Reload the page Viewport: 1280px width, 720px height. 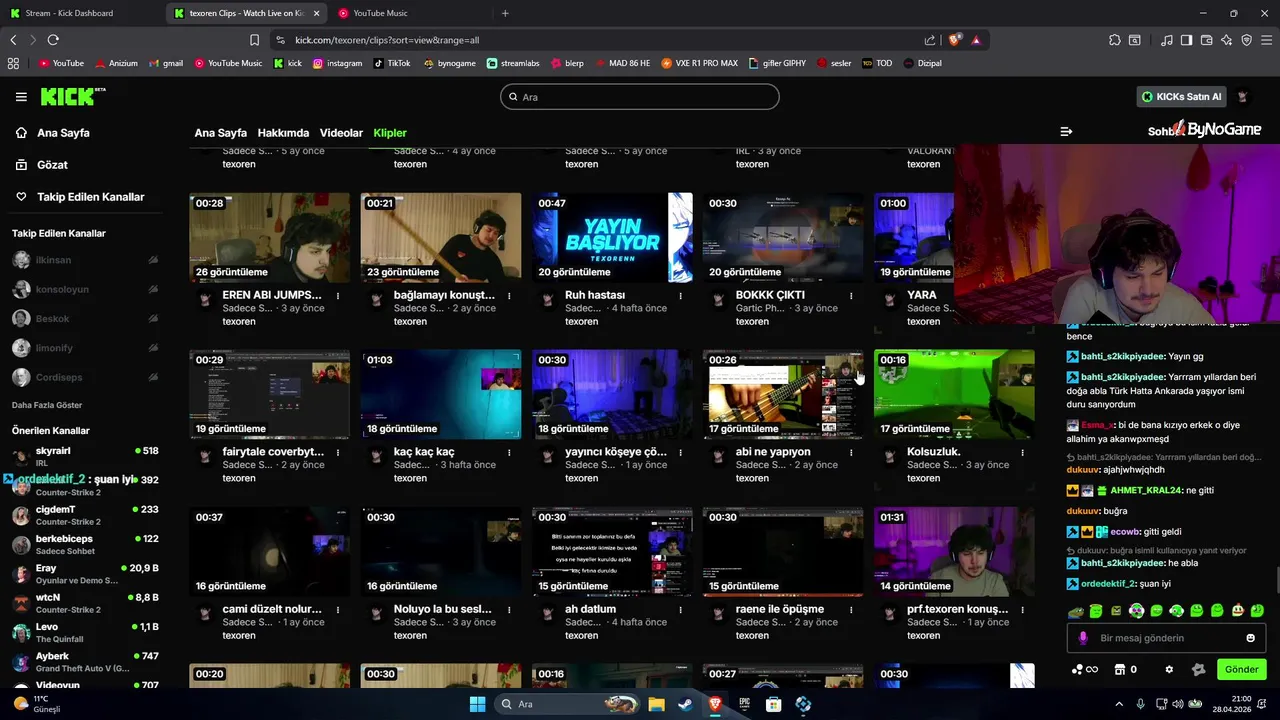point(53,40)
